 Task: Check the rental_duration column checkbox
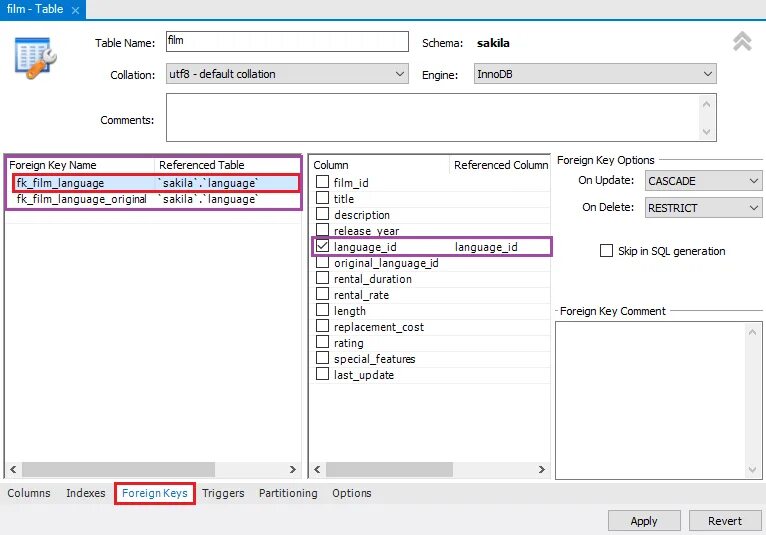(x=322, y=278)
